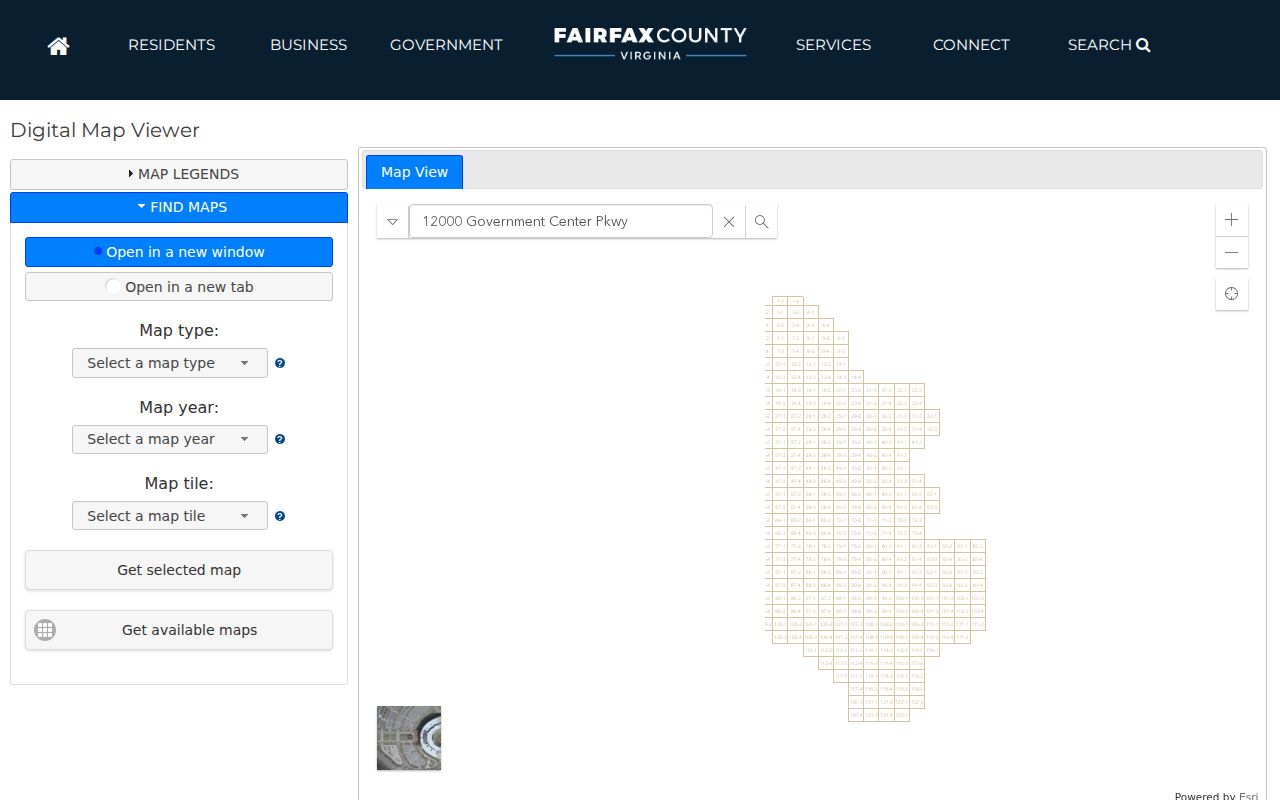
Task: Click the Get selected map button
Action: point(179,570)
